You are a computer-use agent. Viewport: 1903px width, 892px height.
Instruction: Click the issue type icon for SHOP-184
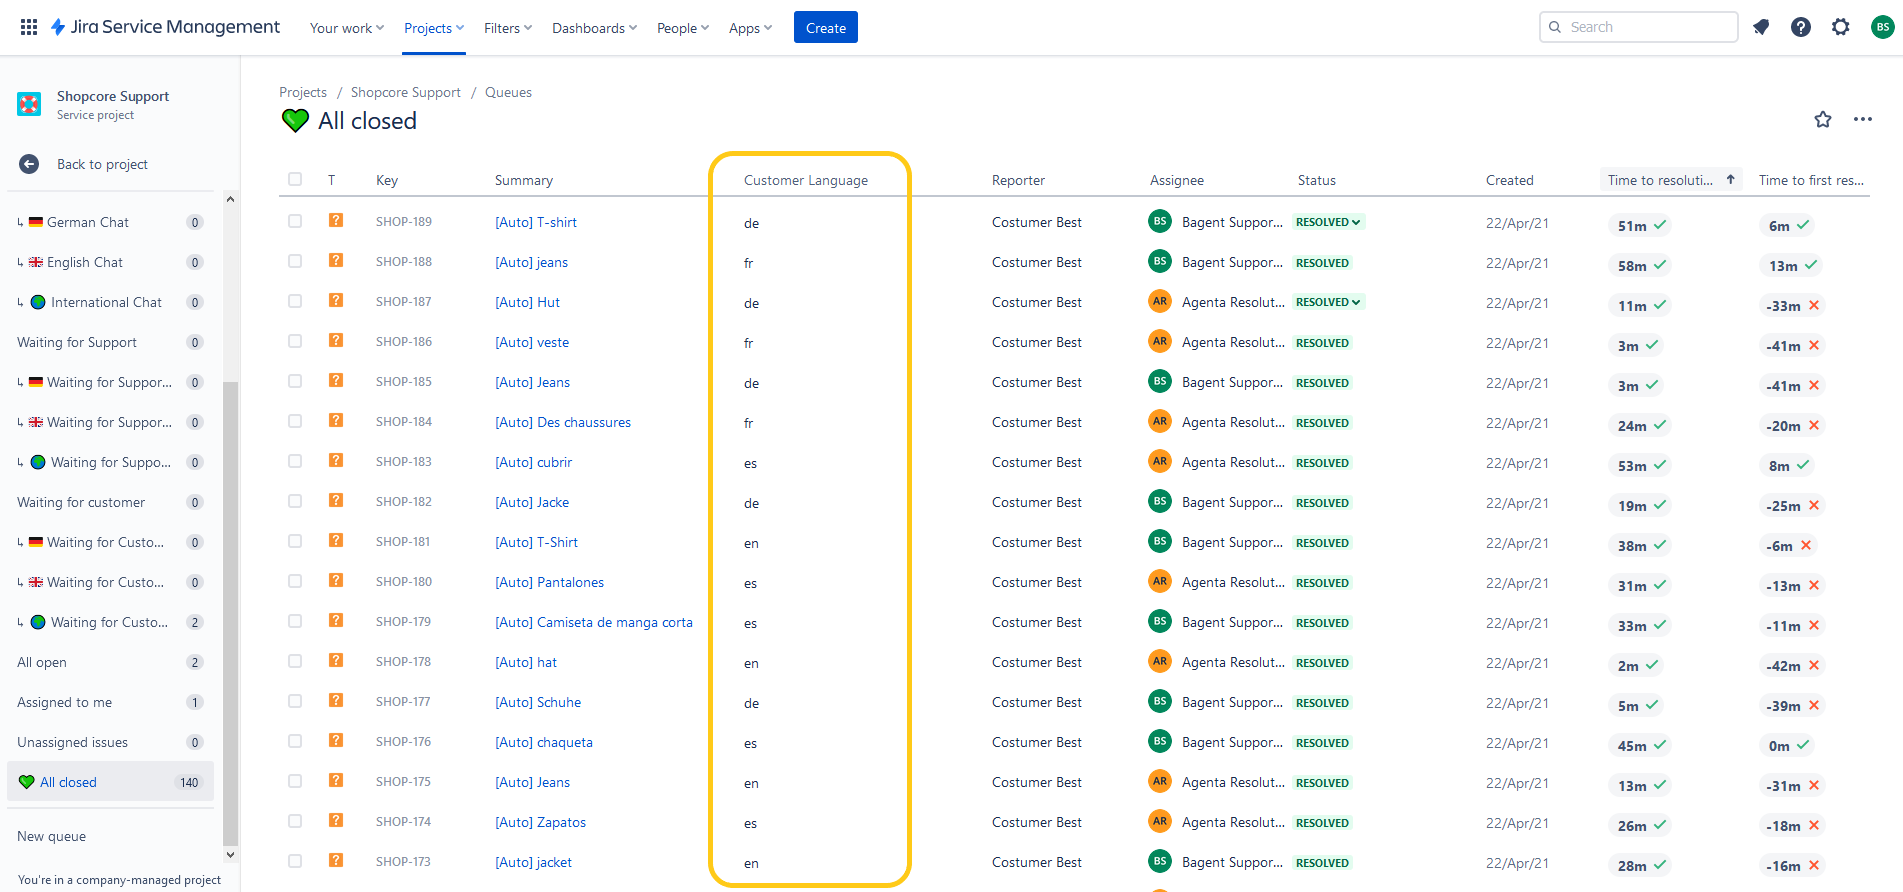tap(336, 420)
